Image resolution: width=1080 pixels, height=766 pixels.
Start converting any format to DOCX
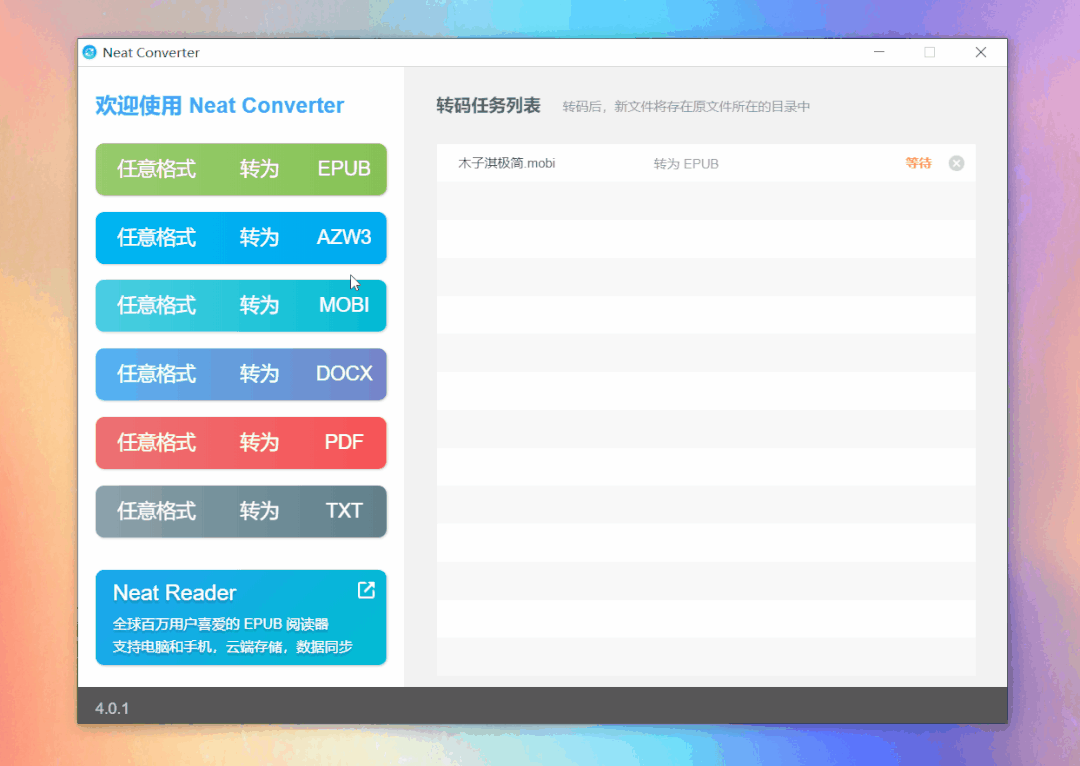(241, 374)
